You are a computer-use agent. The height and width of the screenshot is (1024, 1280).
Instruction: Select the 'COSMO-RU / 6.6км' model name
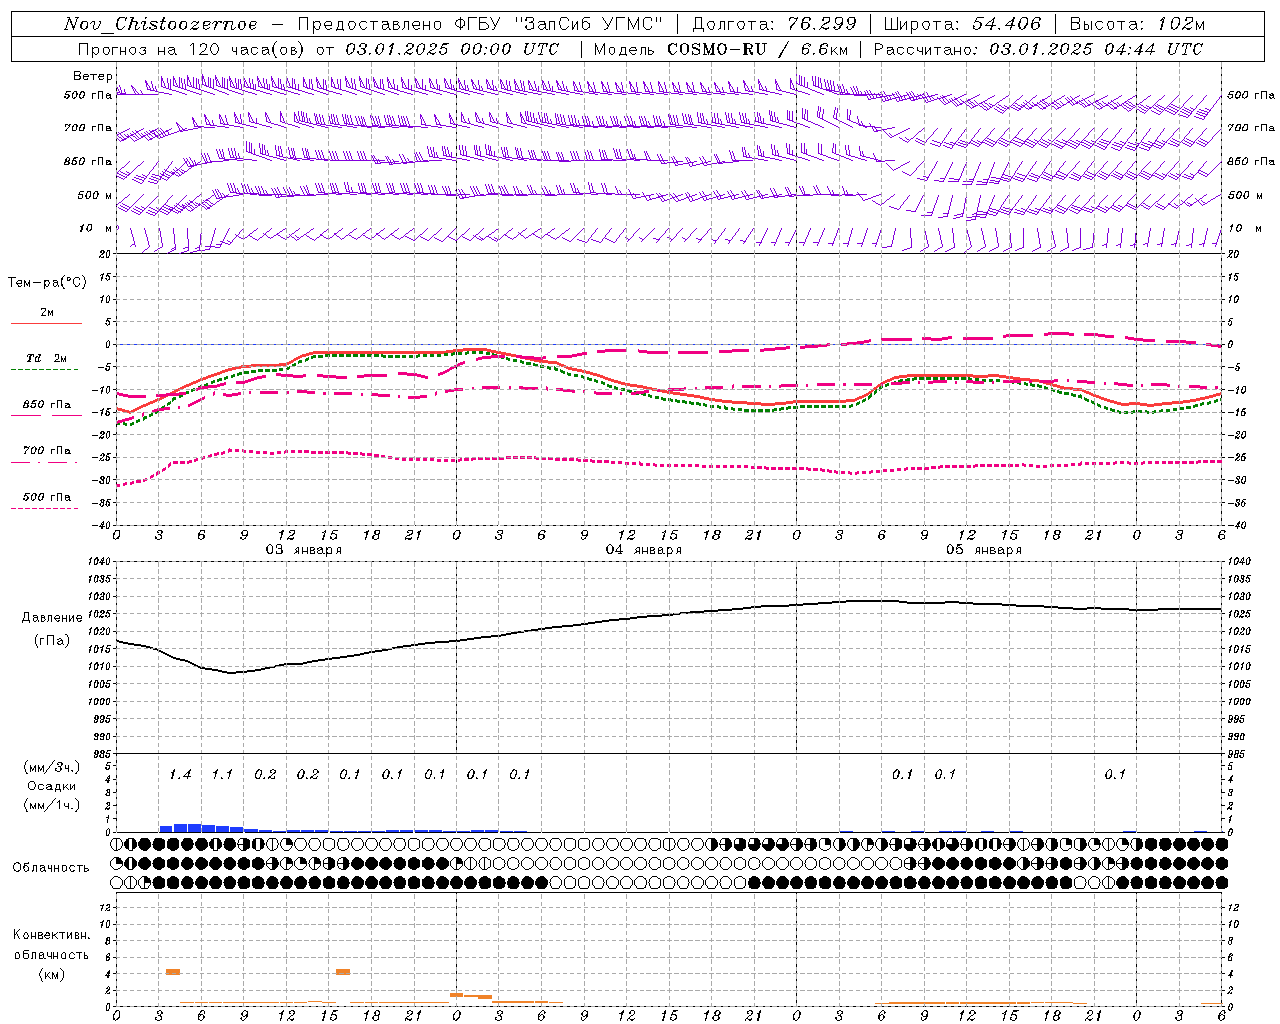[x=759, y=49]
